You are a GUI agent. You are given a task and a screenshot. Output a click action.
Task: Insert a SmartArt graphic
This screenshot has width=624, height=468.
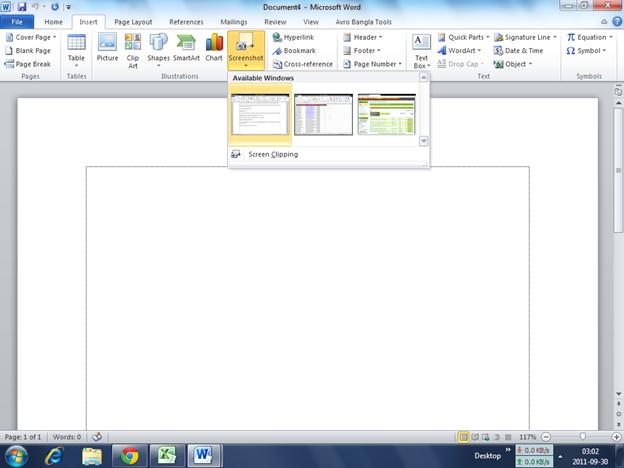tap(186, 48)
